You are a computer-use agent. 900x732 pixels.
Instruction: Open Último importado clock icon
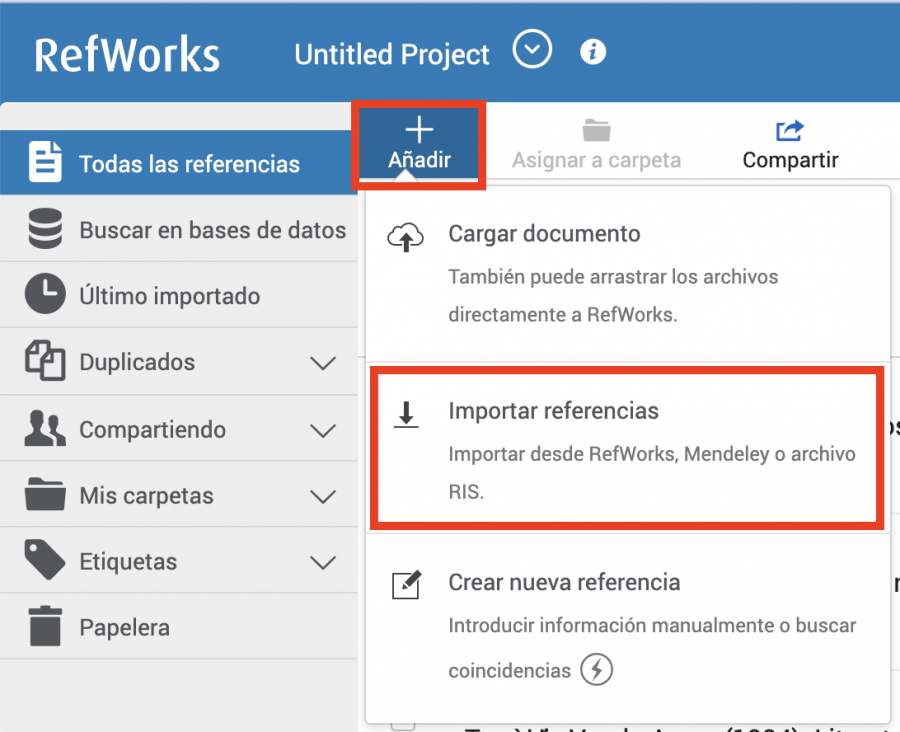coord(45,296)
